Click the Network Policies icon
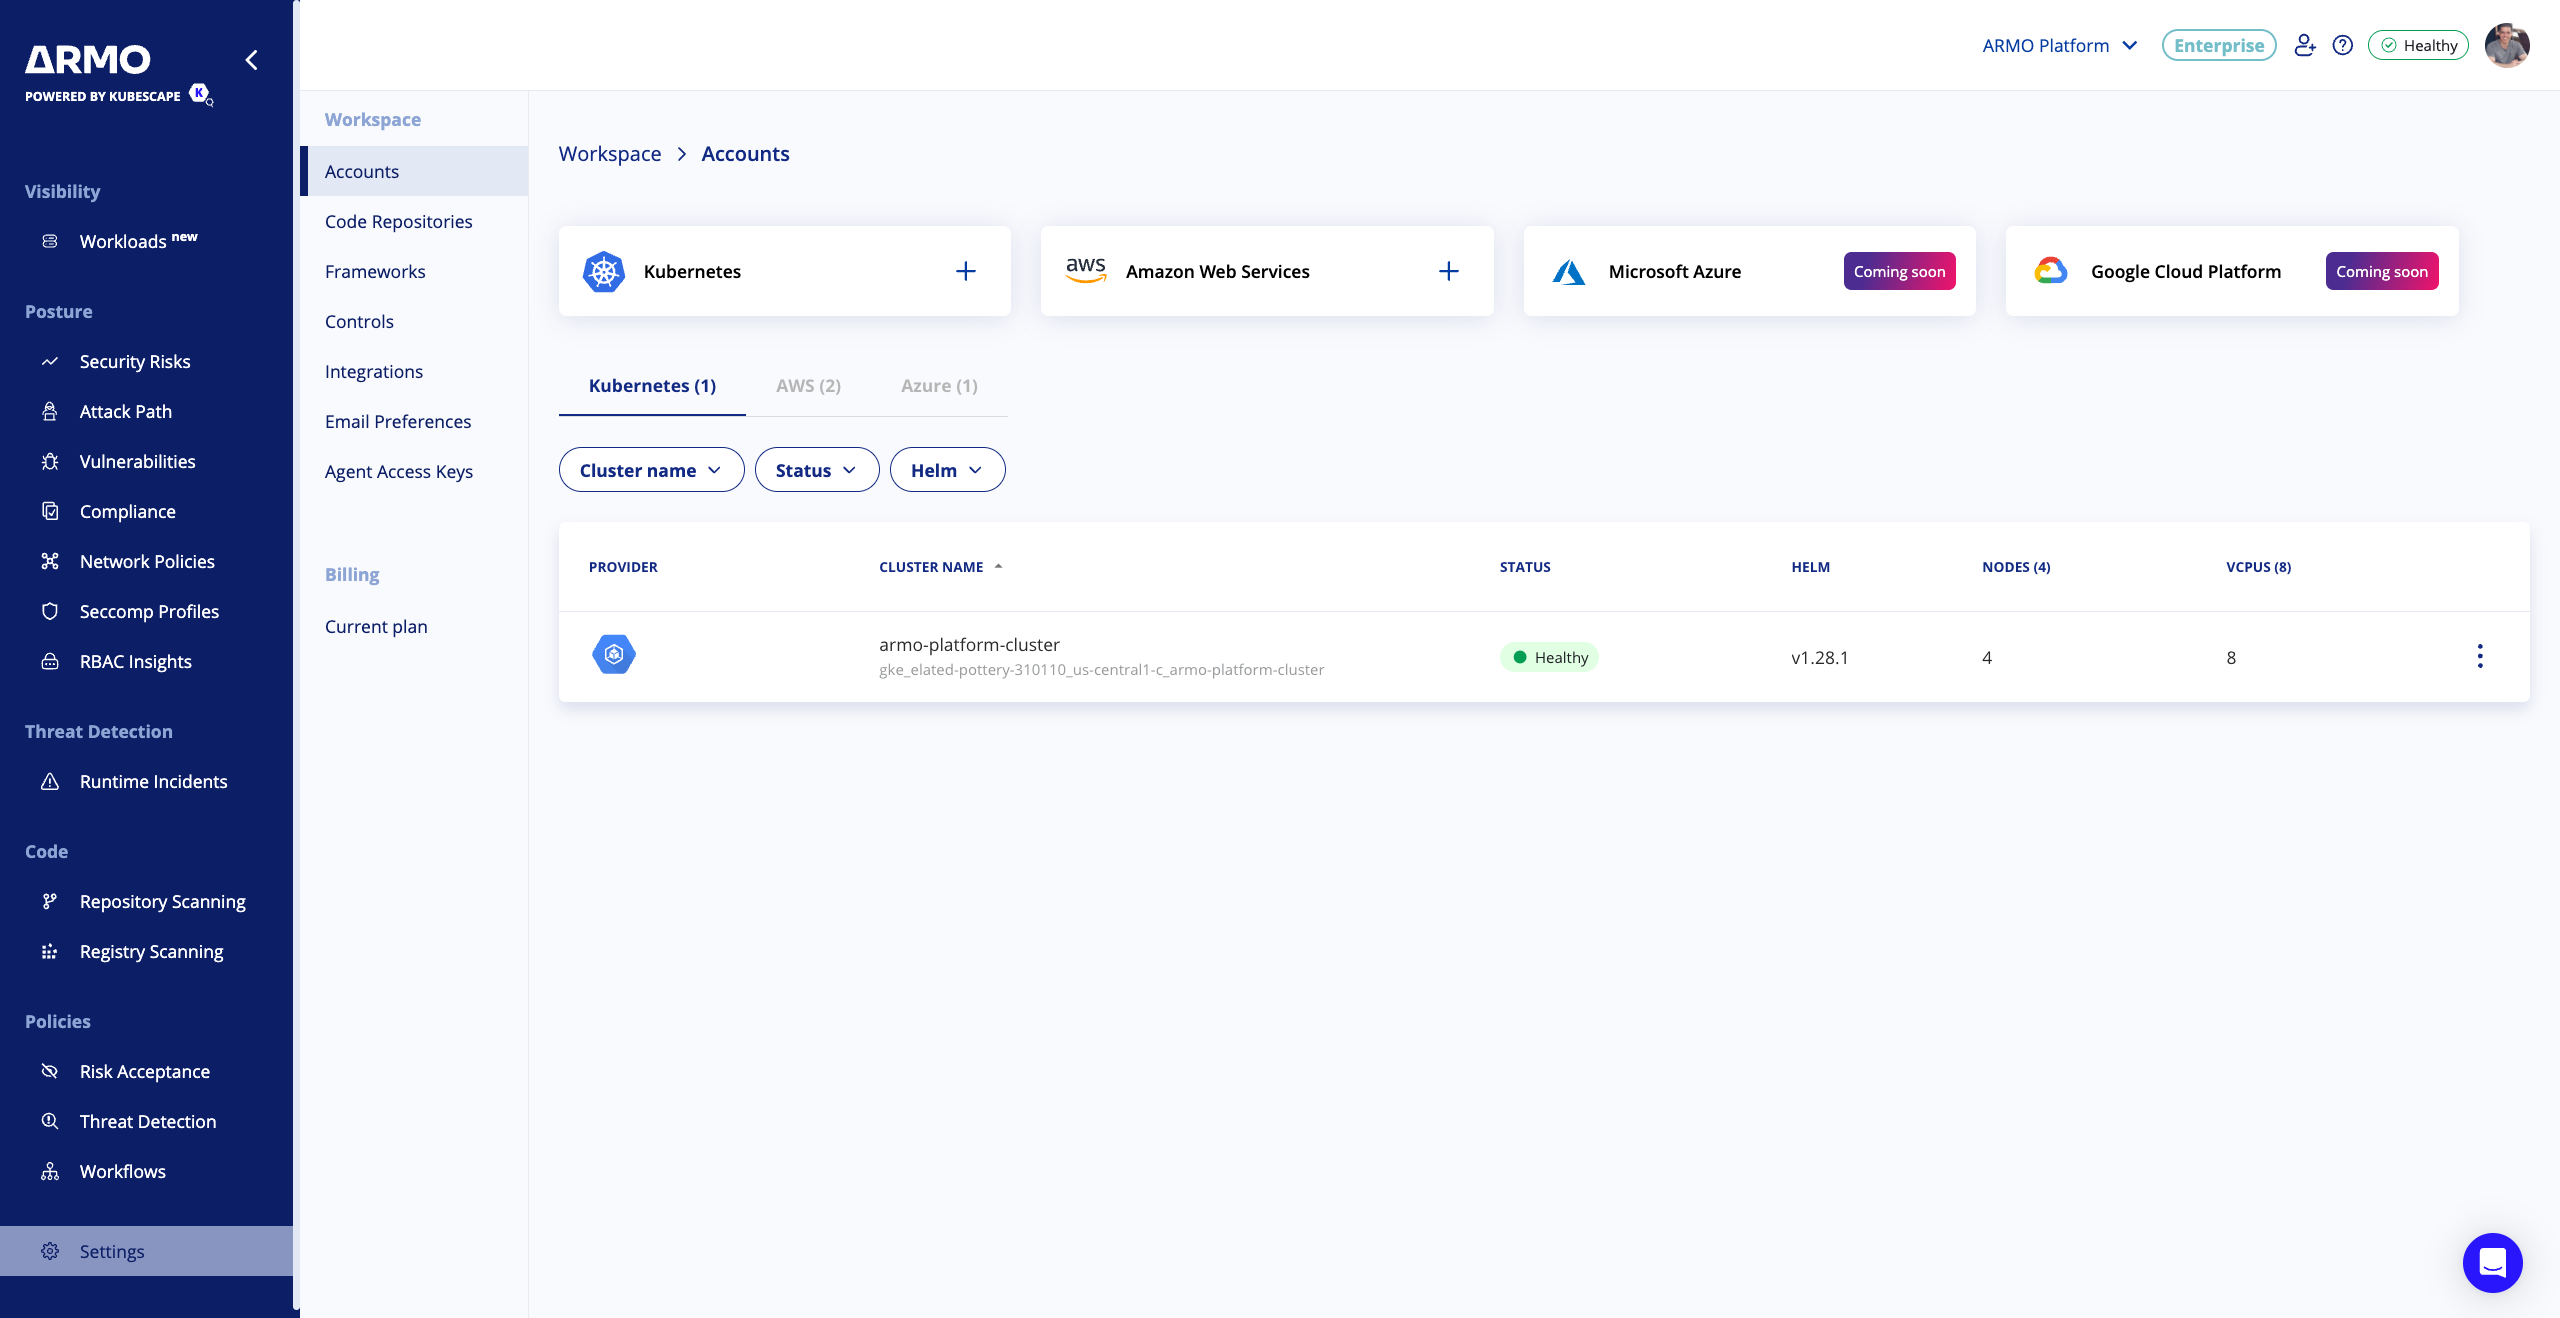Image resolution: width=2560 pixels, height=1318 pixels. (x=50, y=561)
